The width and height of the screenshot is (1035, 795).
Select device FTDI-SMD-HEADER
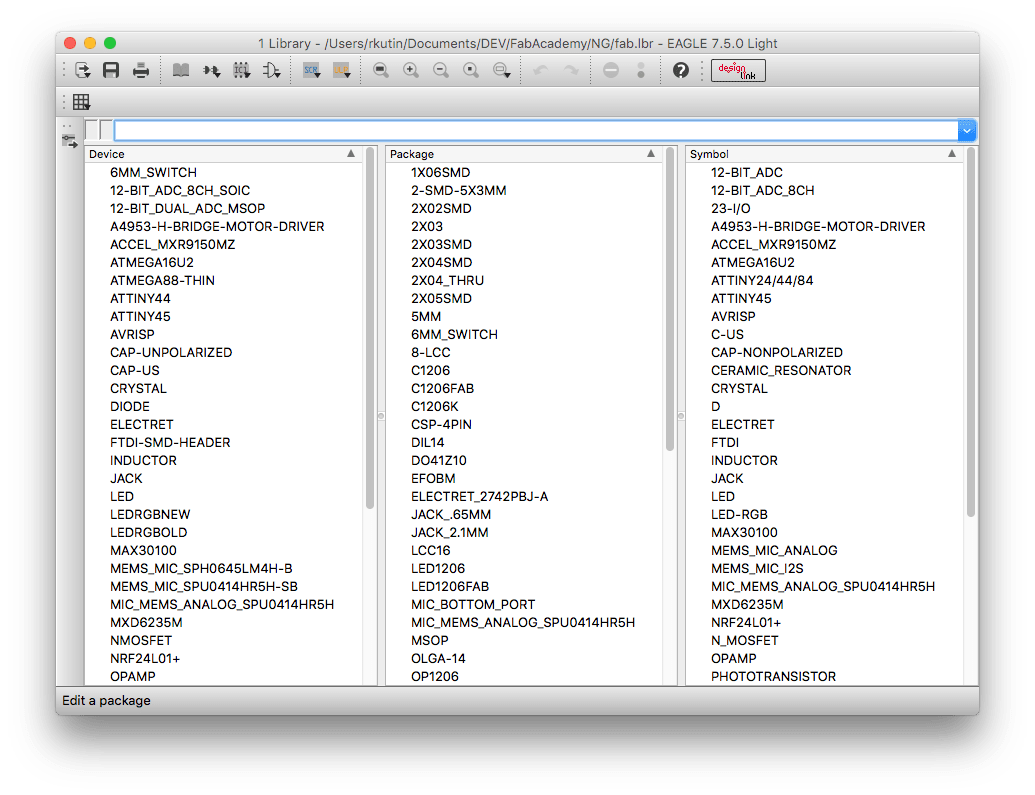click(170, 442)
